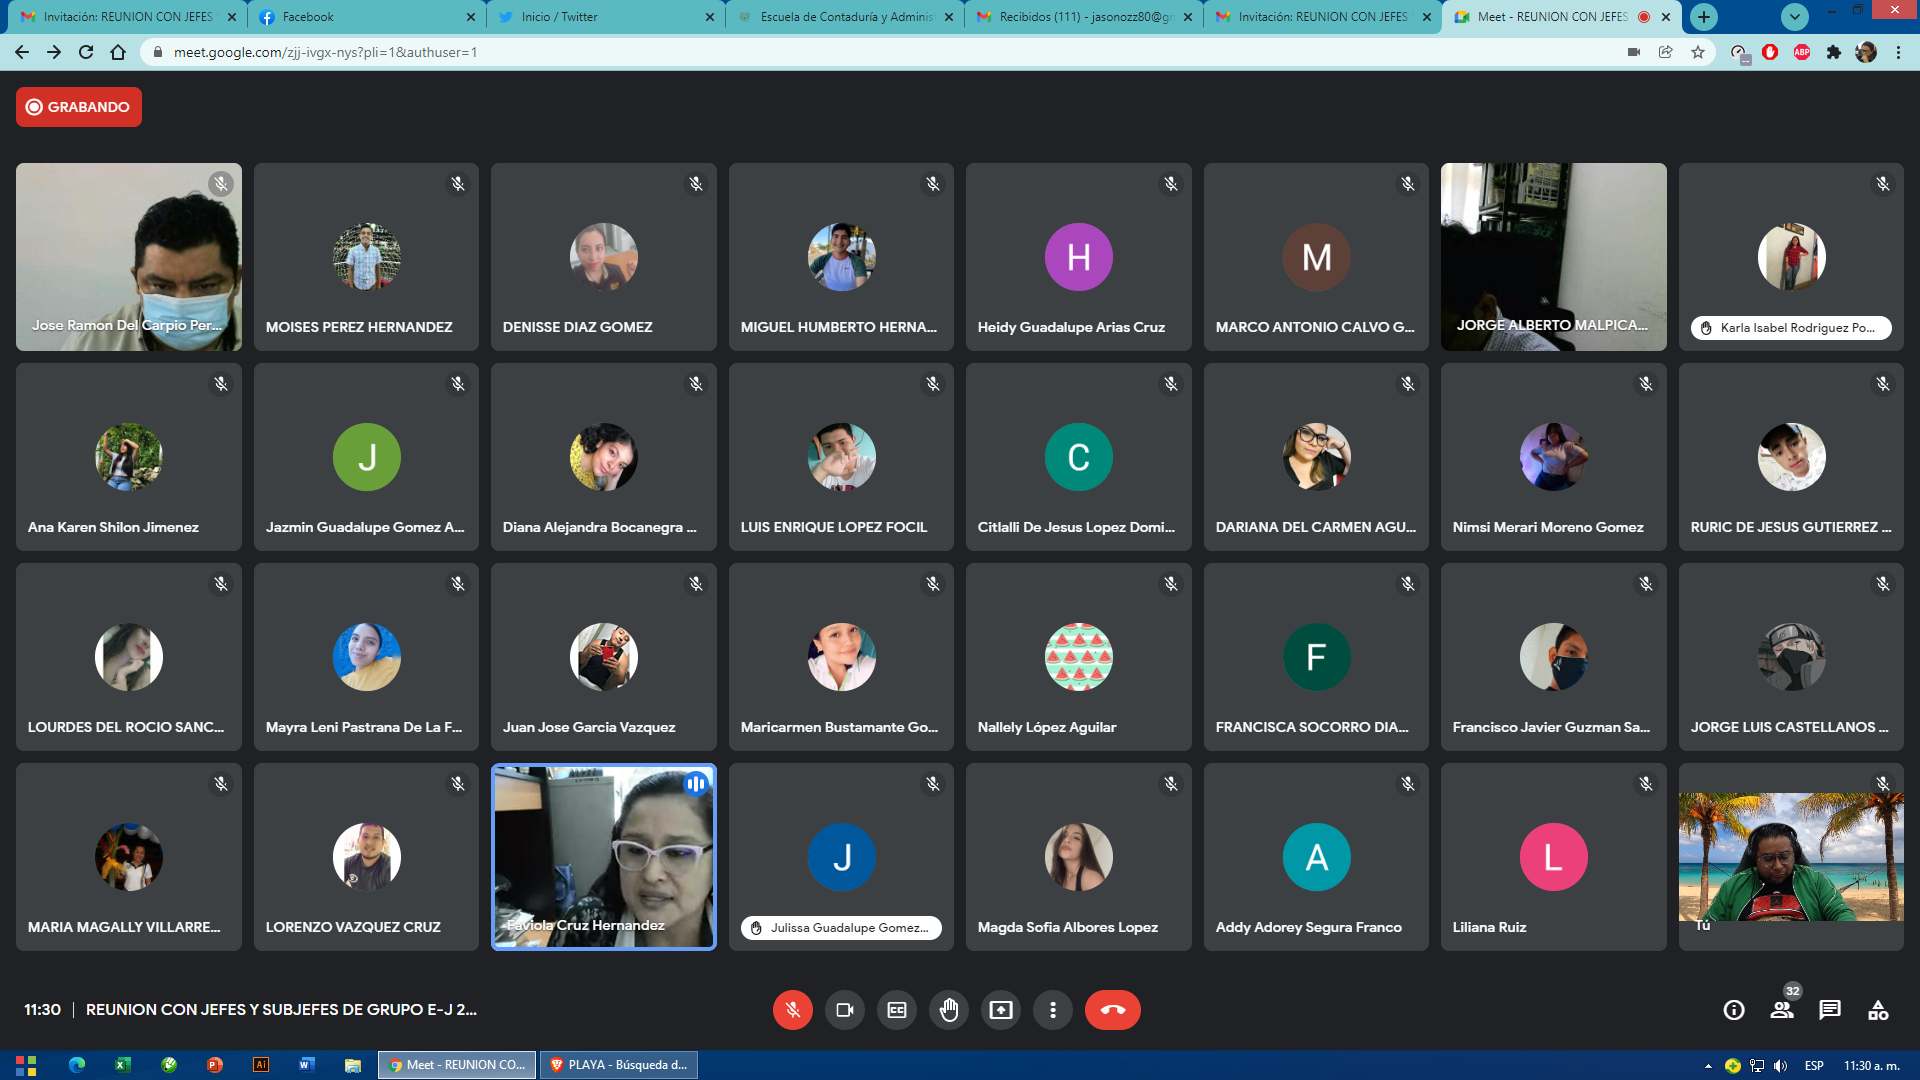The height and width of the screenshot is (1080, 1920).
Task: Open the Chrome profile avatar
Action: tap(1866, 52)
